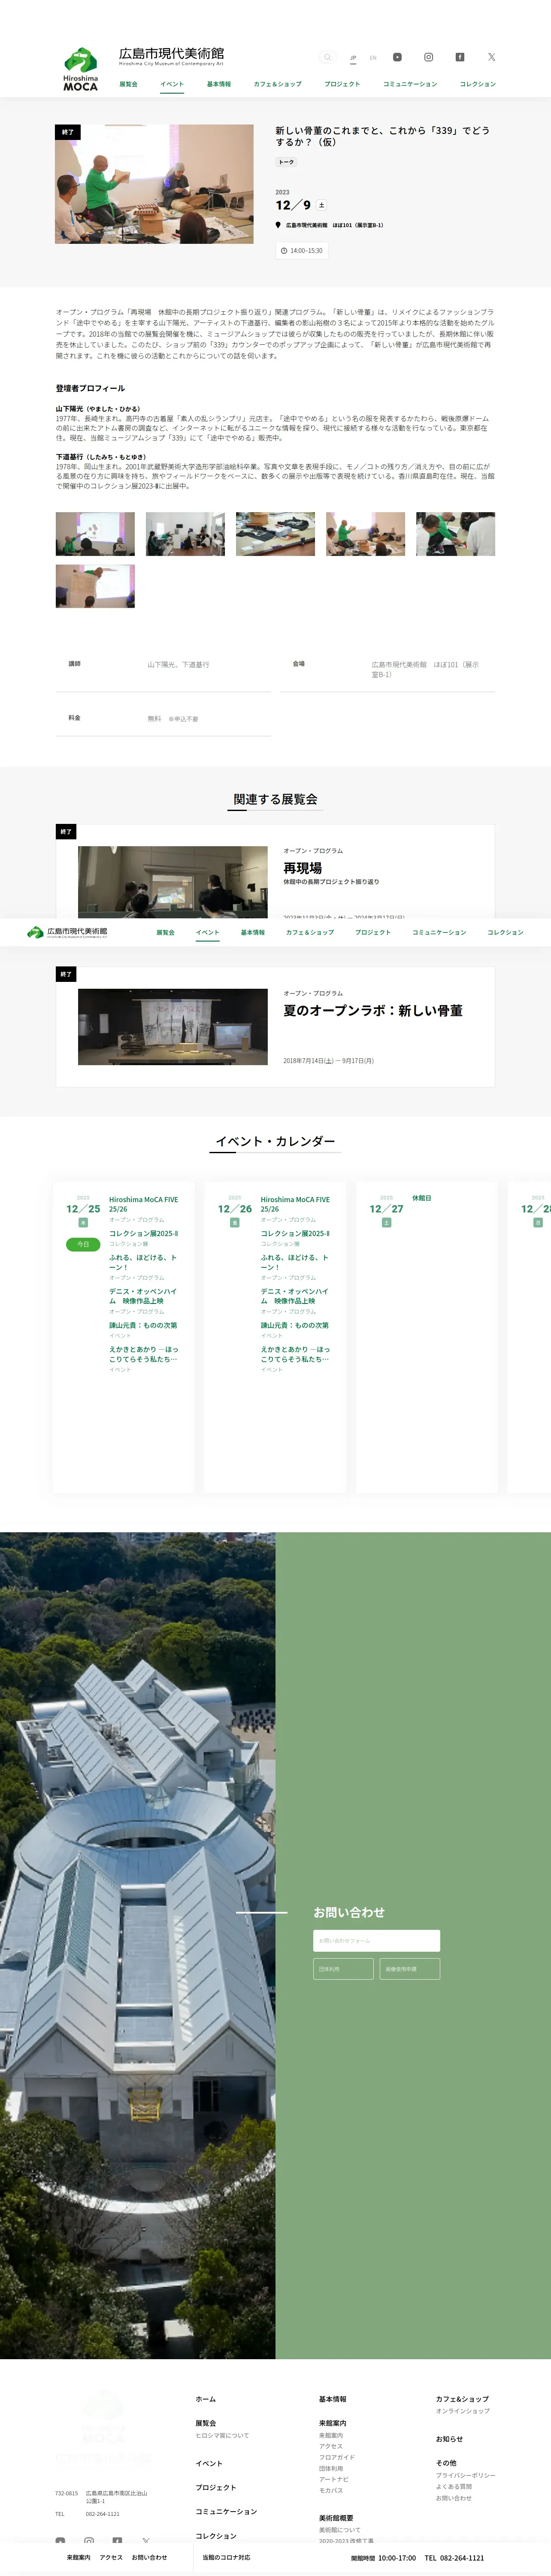The height and width of the screenshot is (2576, 551).
Task: Open the main event photo of seated speakers
Action: (x=154, y=184)
